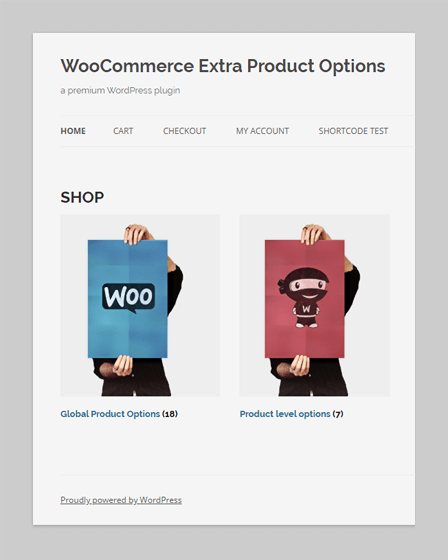The image size is (448, 560).
Task: Click the red ninja poster category image
Action: coord(315,305)
